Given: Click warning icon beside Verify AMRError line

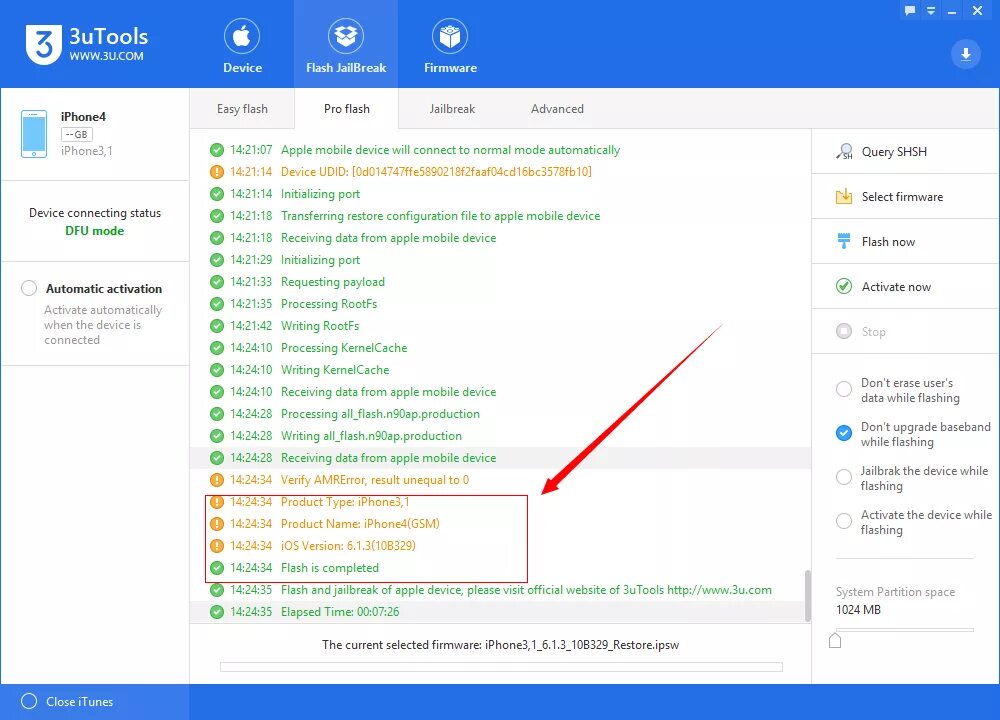Looking at the screenshot, I should (217, 480).
